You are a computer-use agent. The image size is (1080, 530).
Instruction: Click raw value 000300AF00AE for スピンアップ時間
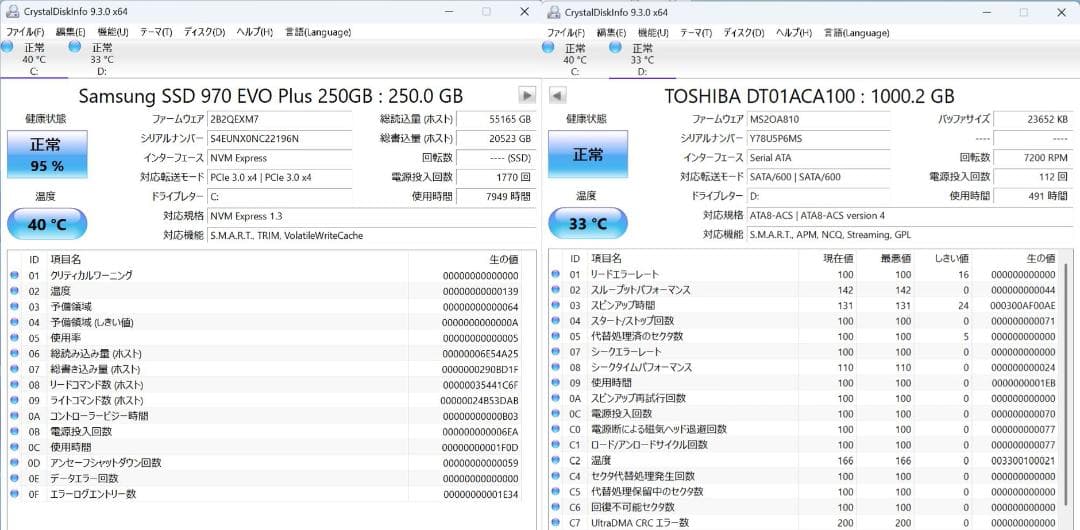[x=1022, y=305]
